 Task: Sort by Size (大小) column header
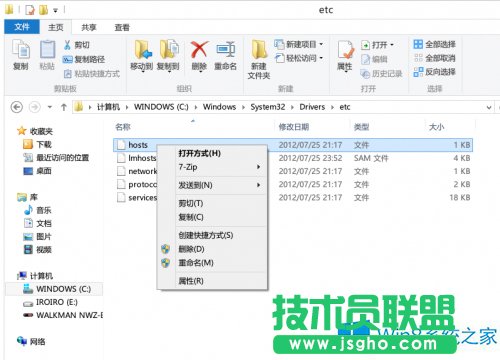pos(436,127)
